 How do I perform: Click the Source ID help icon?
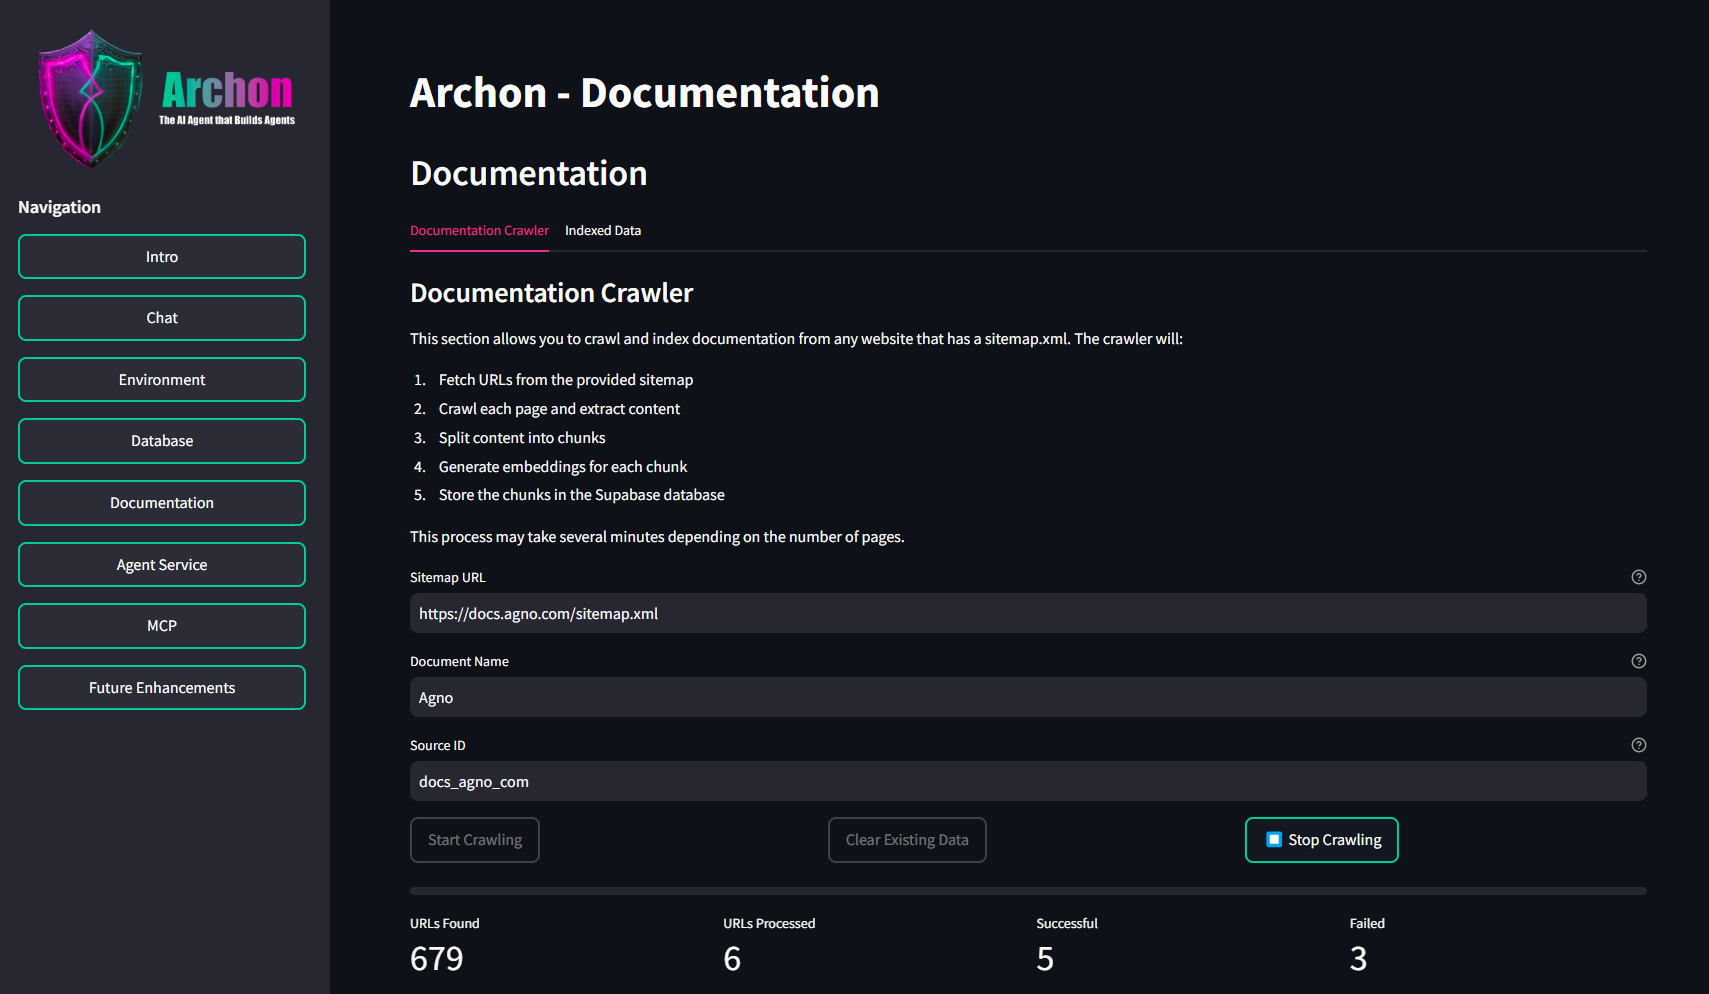[1638, 745]
